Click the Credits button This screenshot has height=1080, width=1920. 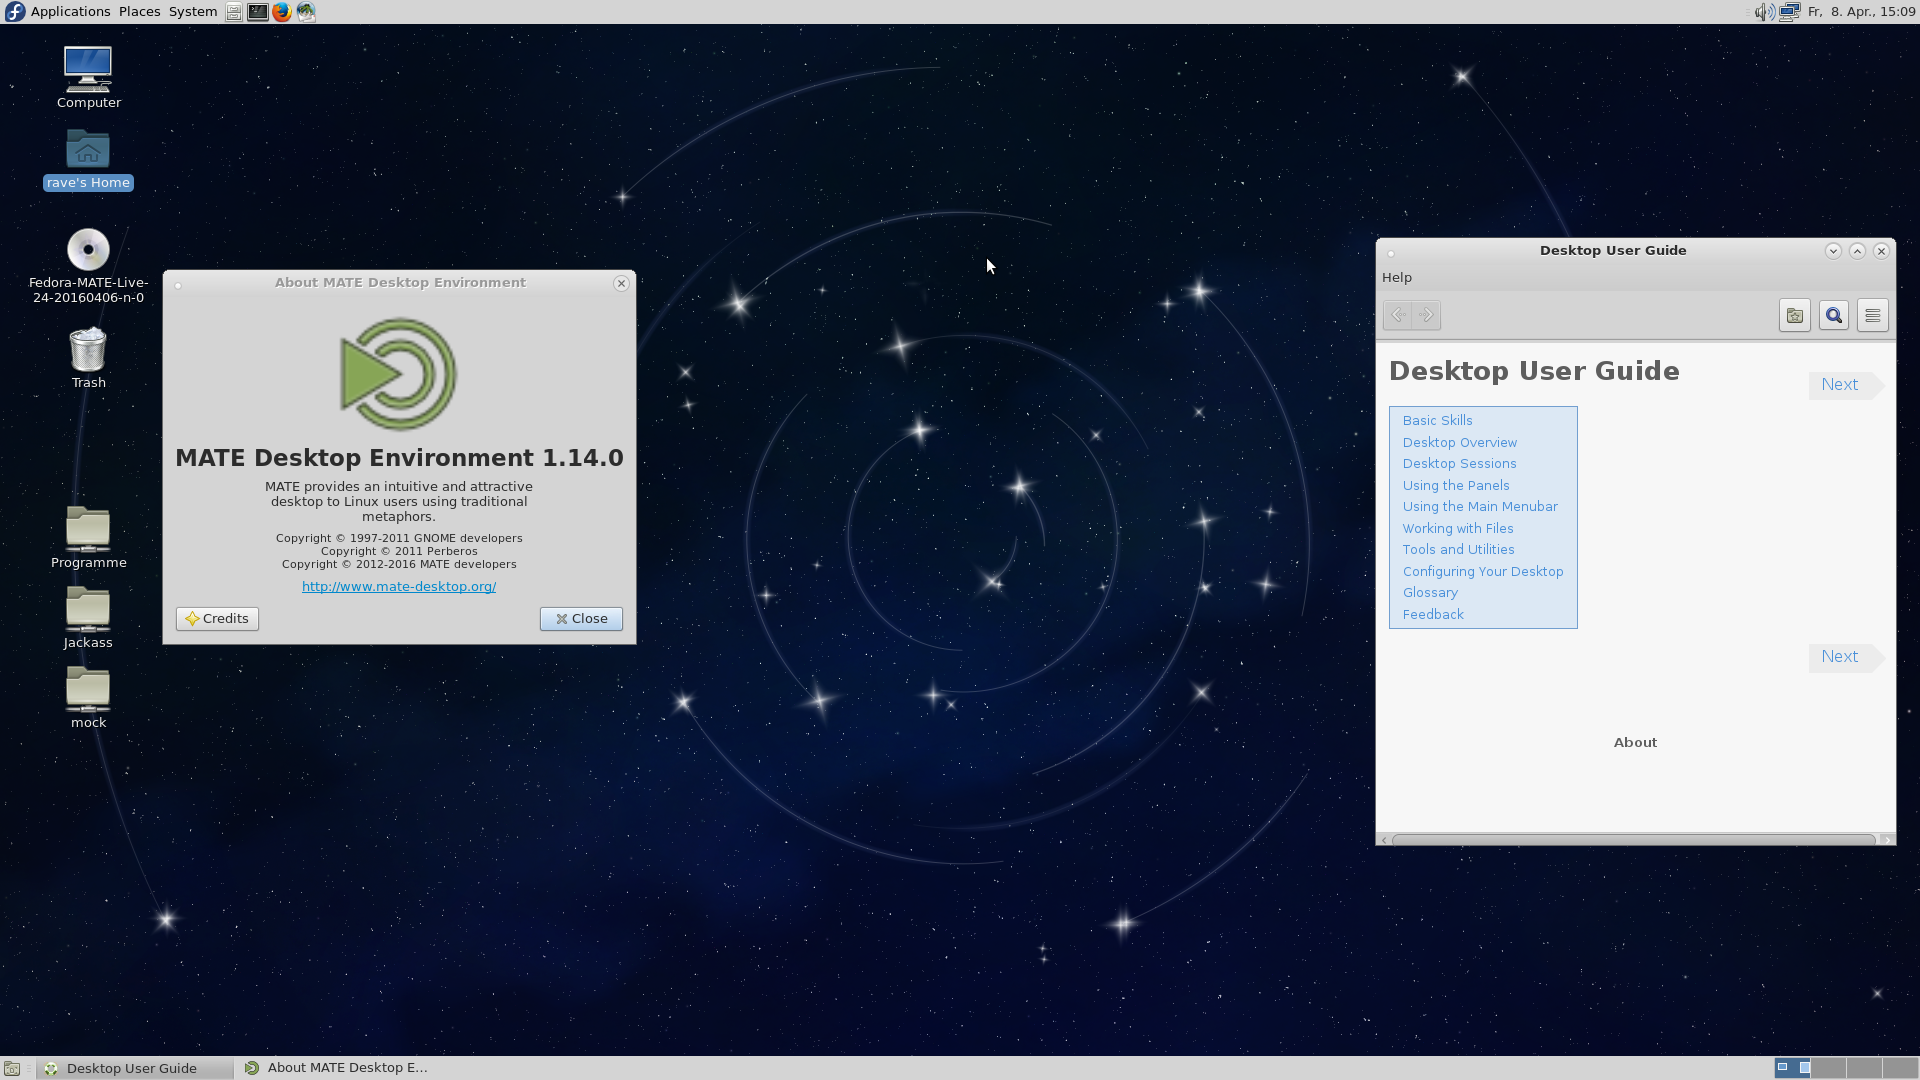coord(217,619)
